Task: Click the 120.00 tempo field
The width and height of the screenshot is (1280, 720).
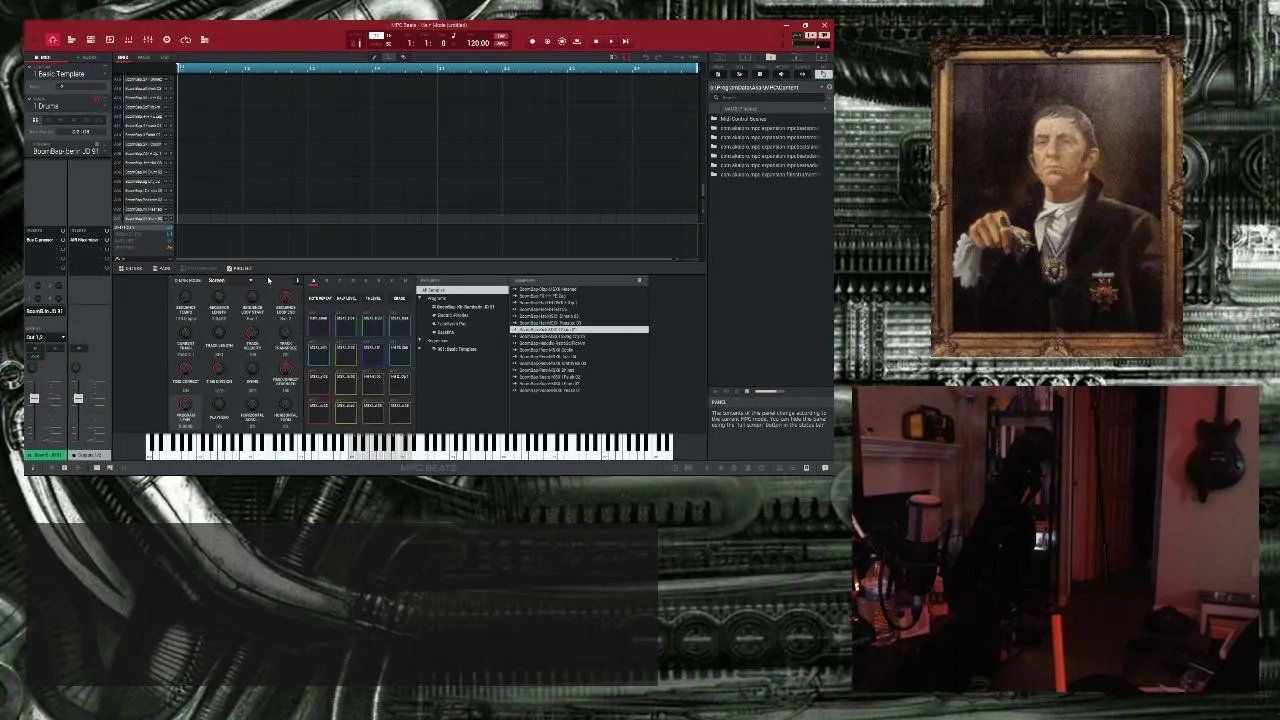Action: (478, 43)
